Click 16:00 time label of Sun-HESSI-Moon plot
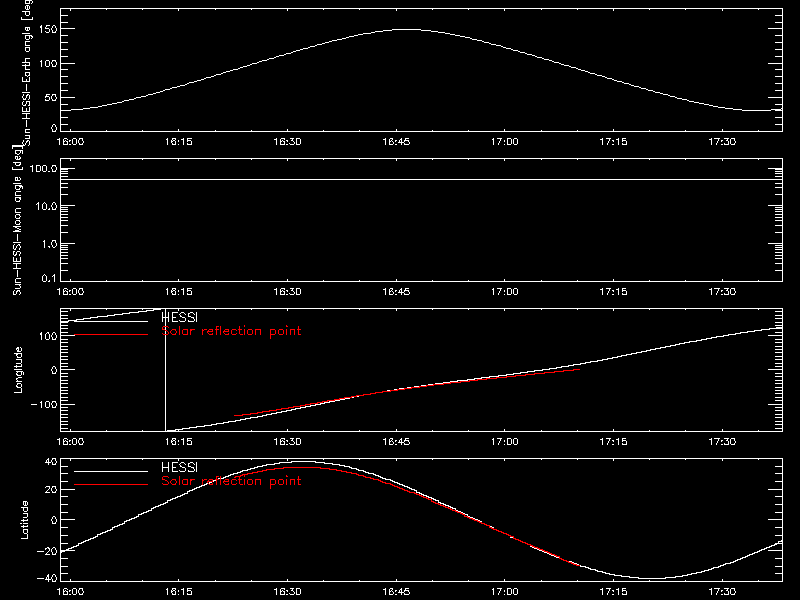Screen dimensions: 800x600 coord(70,292)
